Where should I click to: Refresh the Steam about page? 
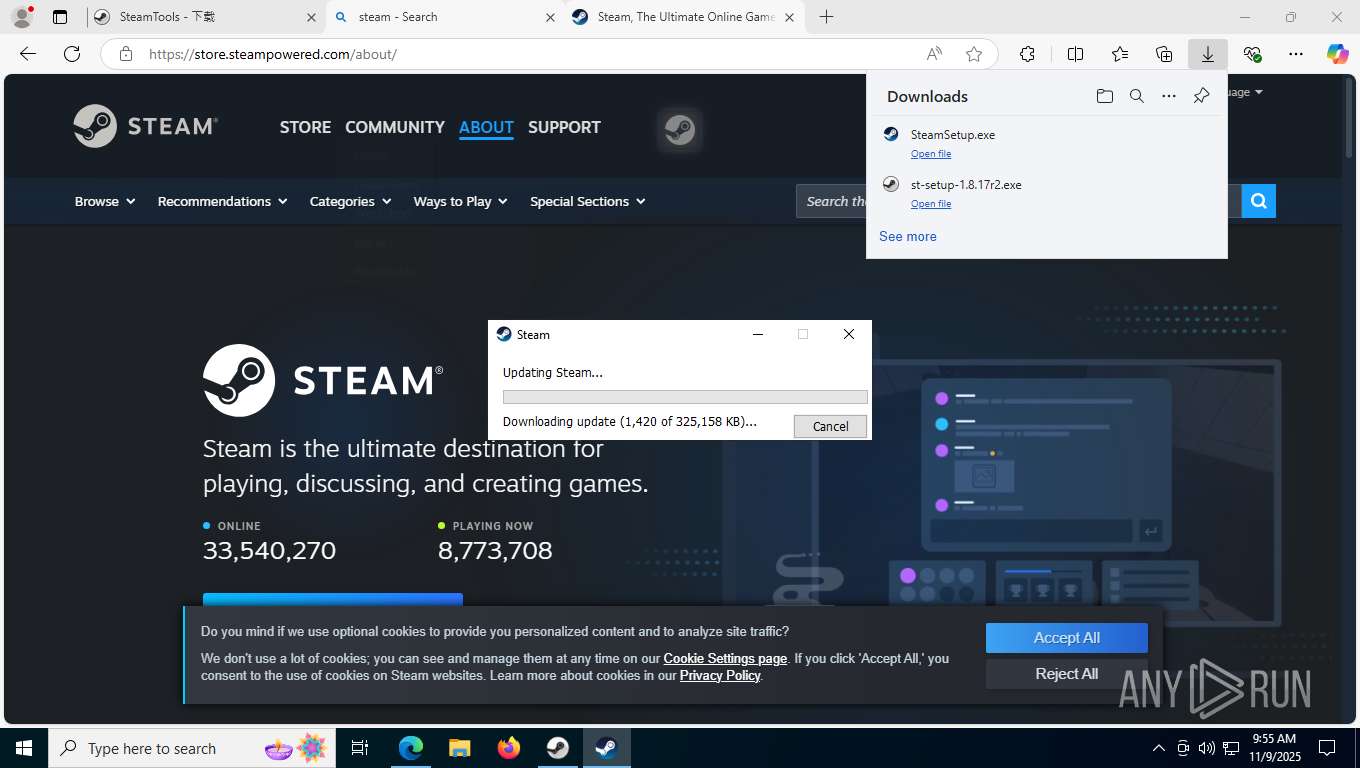tap(71, 54)
